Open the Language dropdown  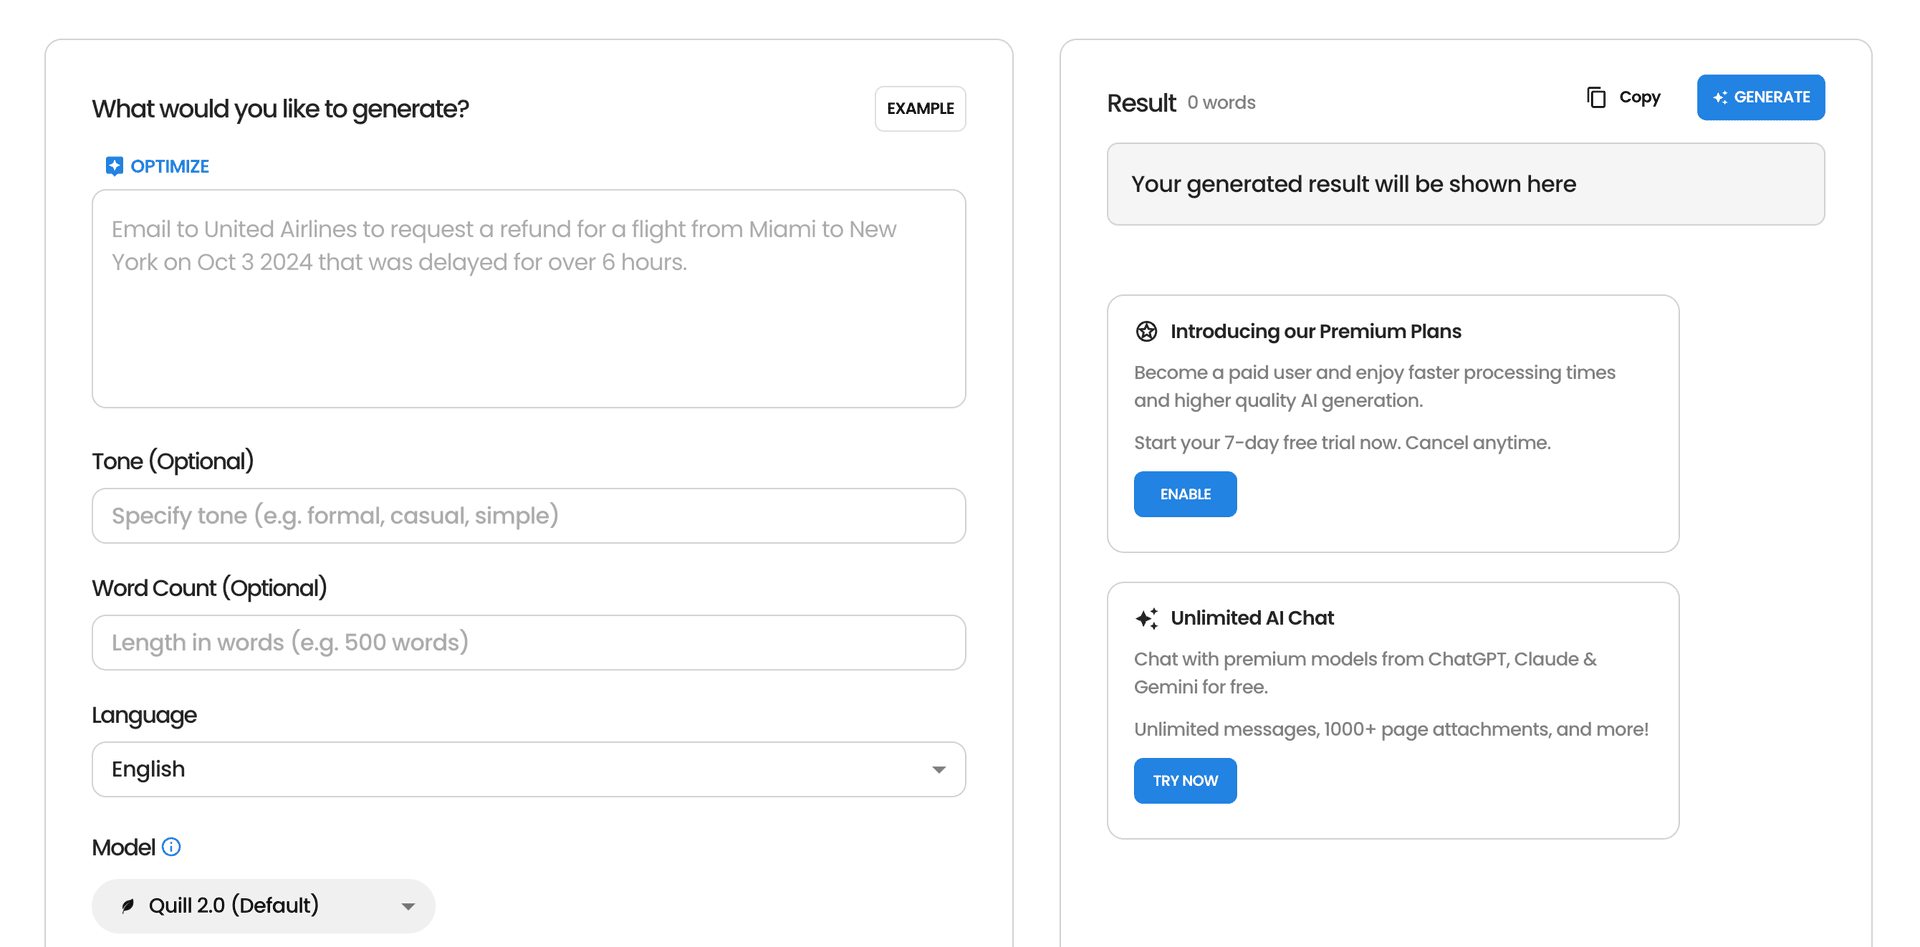click(528, 769)
